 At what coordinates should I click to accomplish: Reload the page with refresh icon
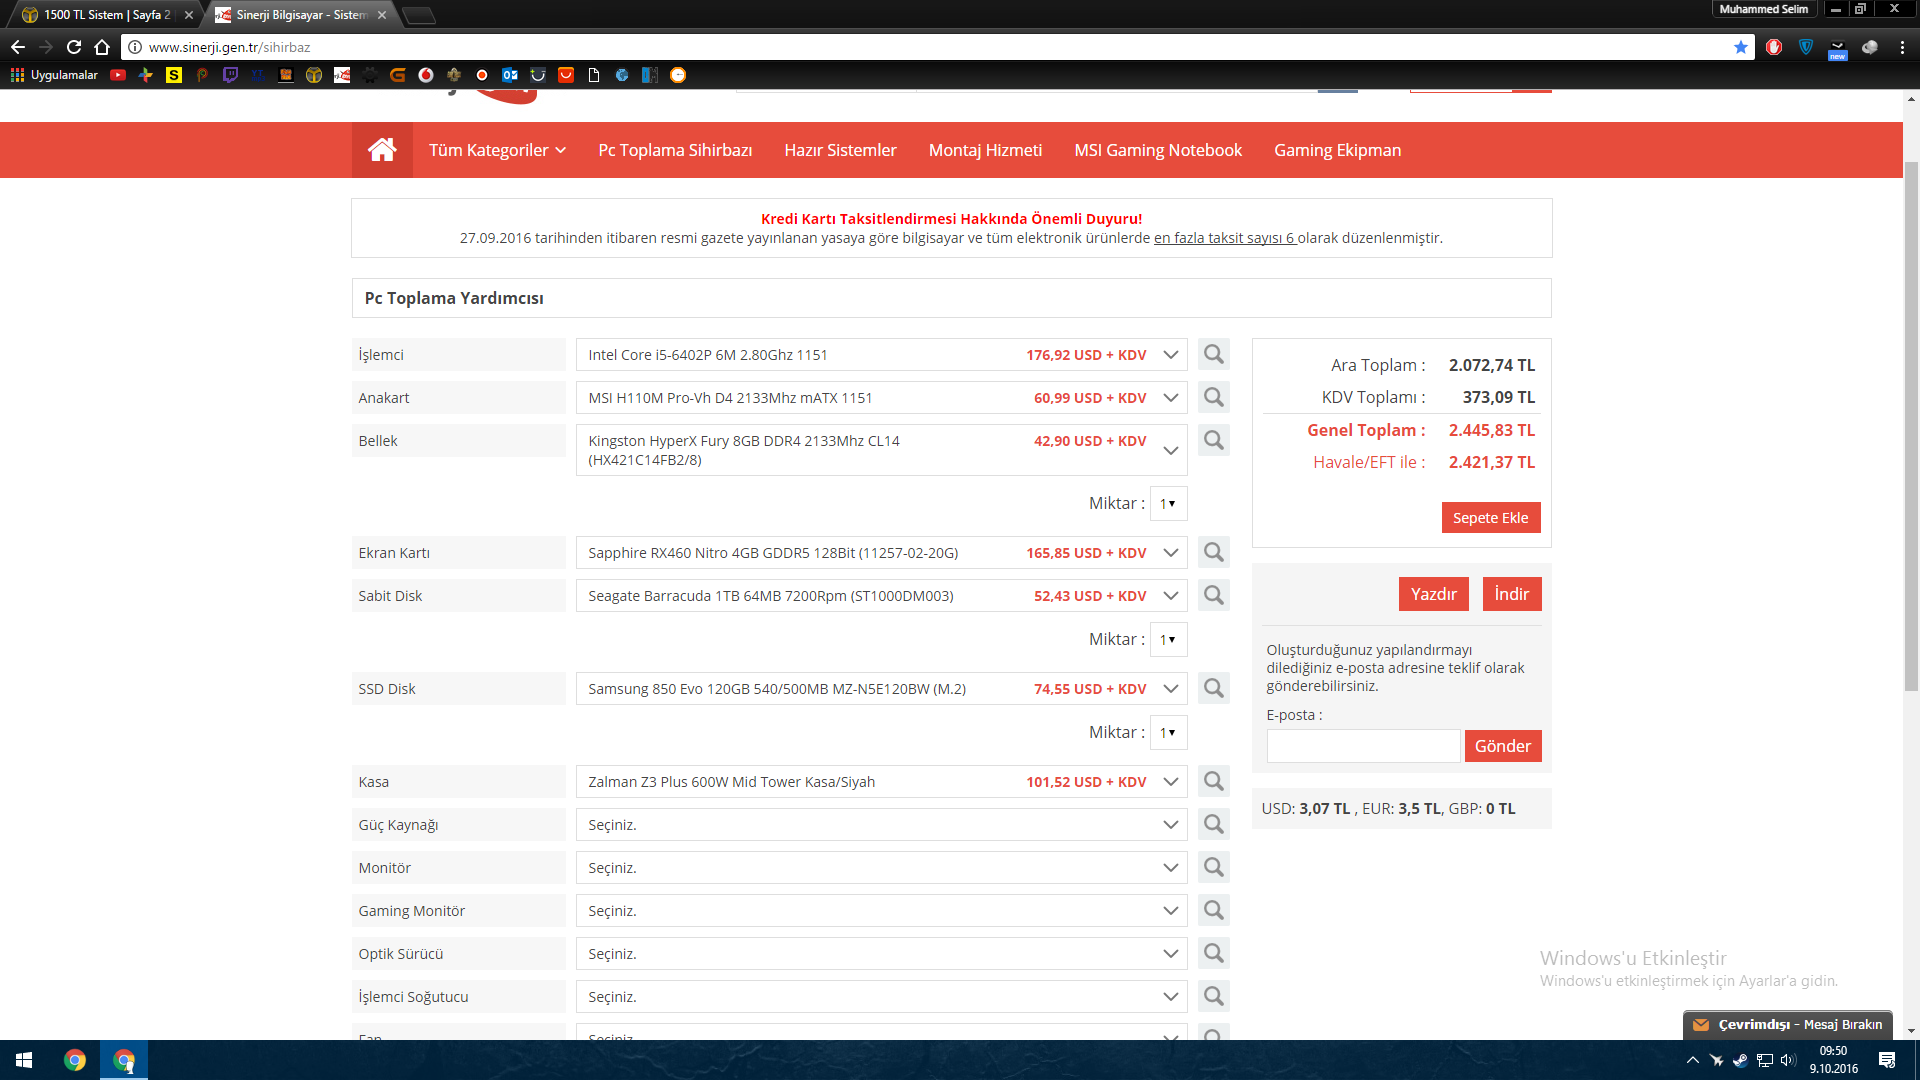click(x=74, y=47)
